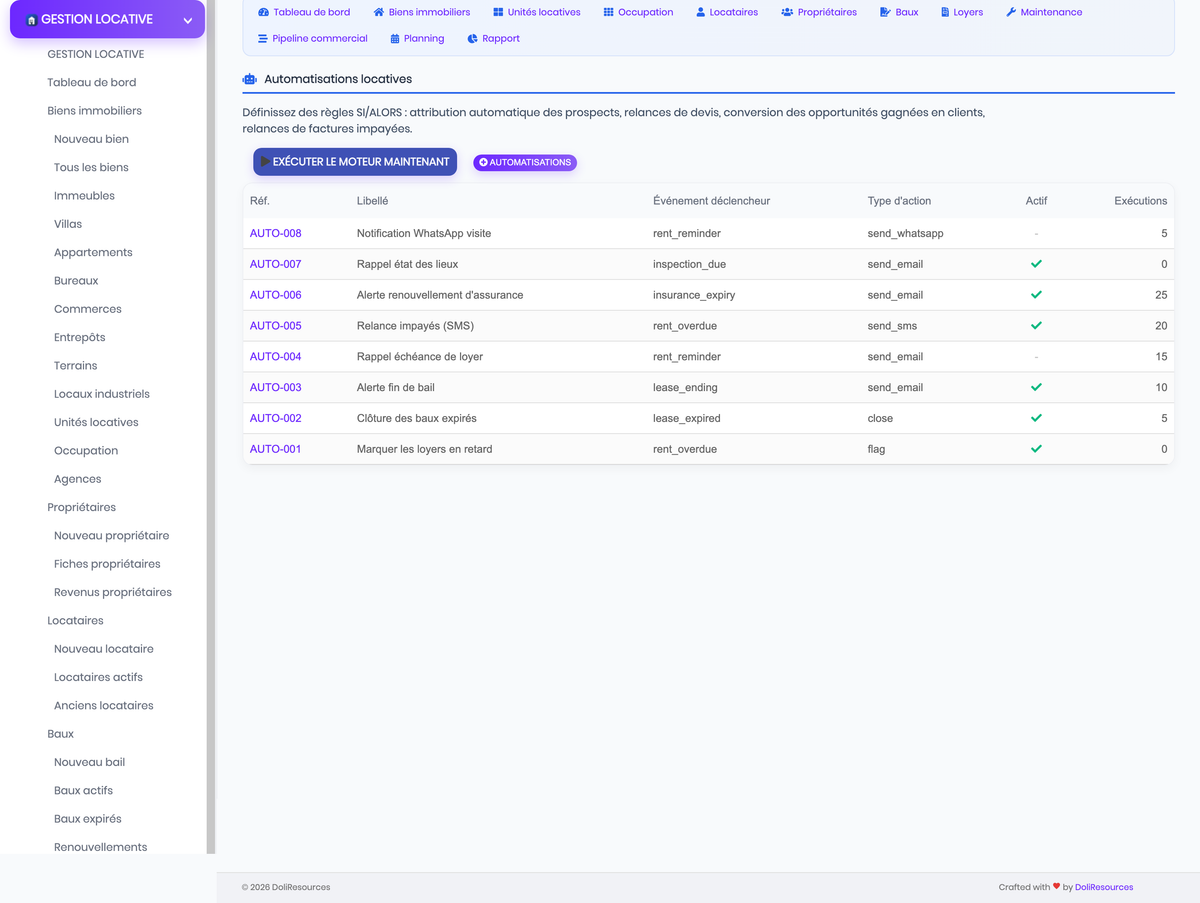This screenshot has width=1200, height=903.
Task: Open Nouveau bien in sidebar
Action: click(x=91, y=139)
